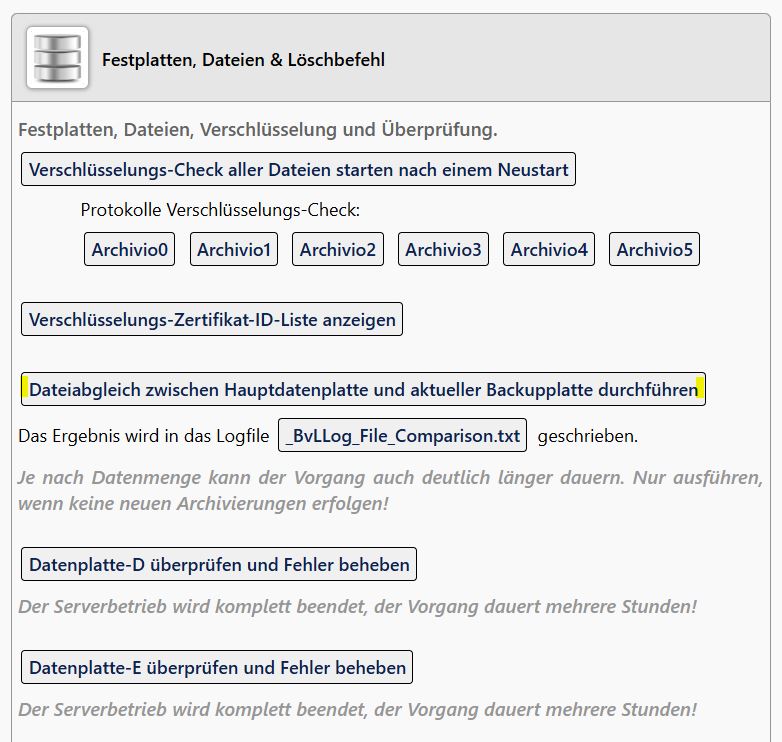This screenshot has height=742, width=782.
Task: View the Archivio3 protocol
Action: point(443,250)
